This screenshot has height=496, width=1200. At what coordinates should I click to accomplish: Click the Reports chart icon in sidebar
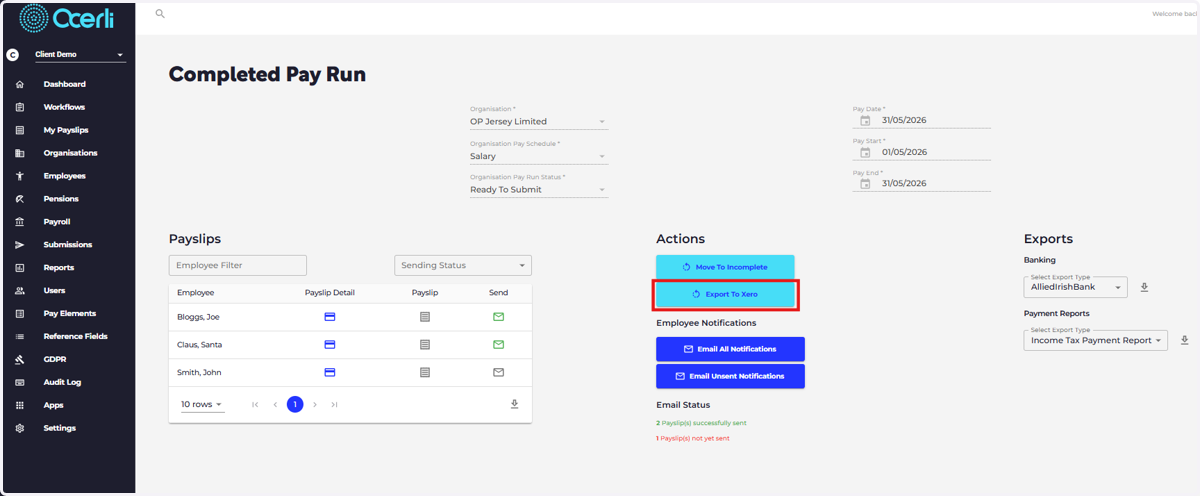click(20, 268)
